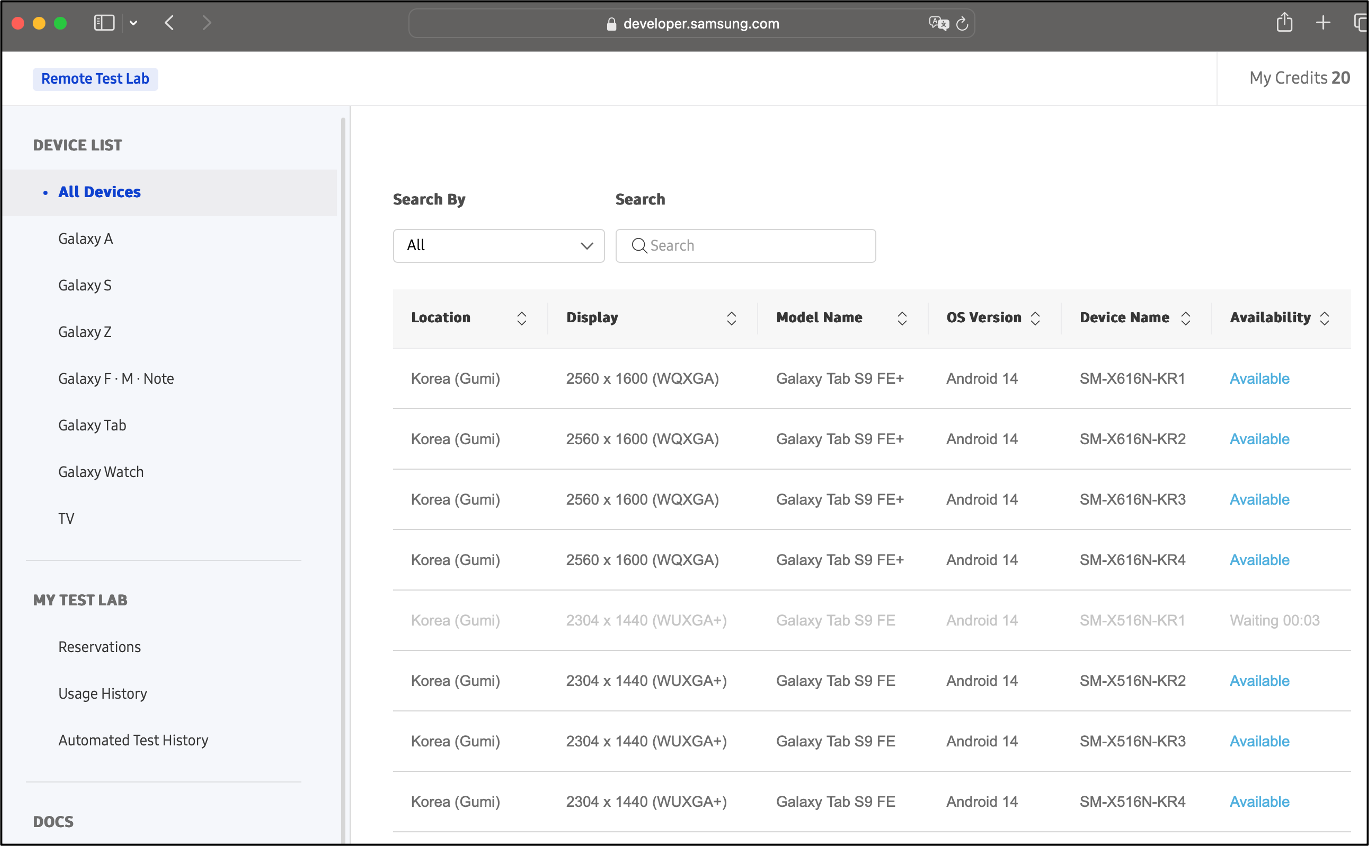Sort by Location column arrows

pyautogui.click(x=521, y=318)
